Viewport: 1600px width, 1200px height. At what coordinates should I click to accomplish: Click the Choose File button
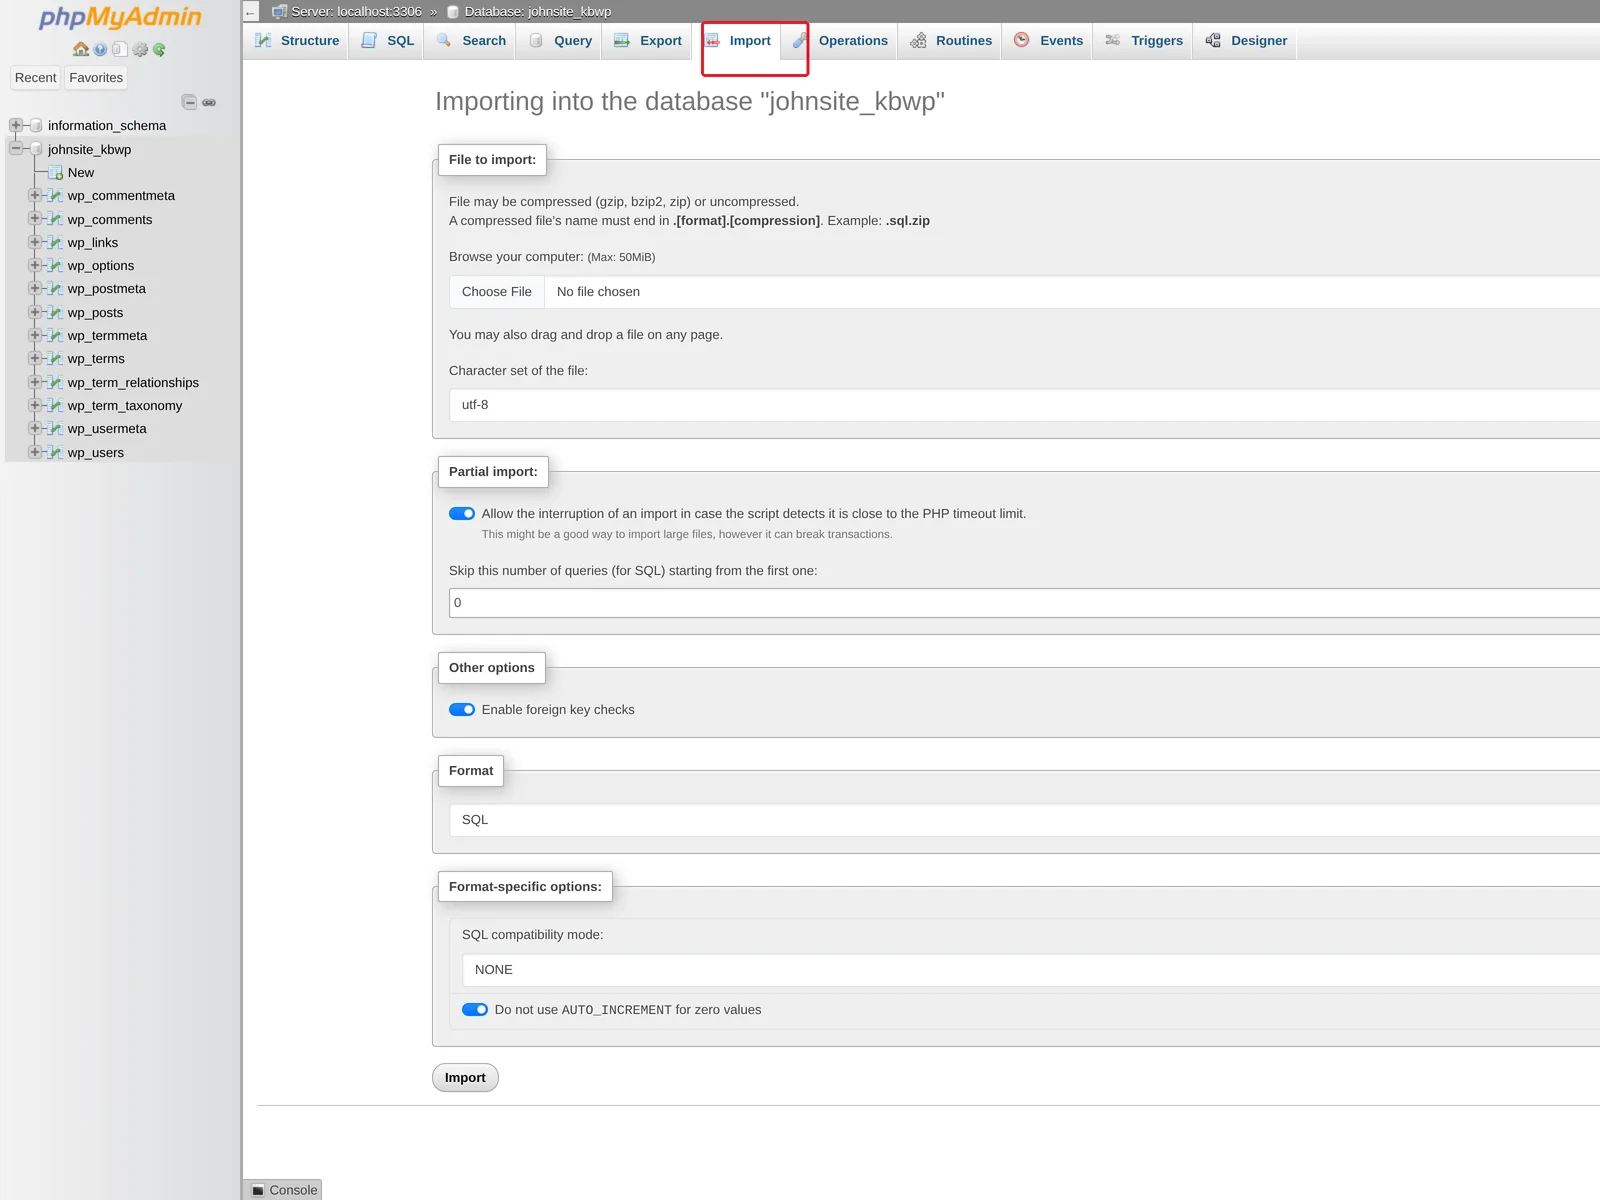[497, 292]
